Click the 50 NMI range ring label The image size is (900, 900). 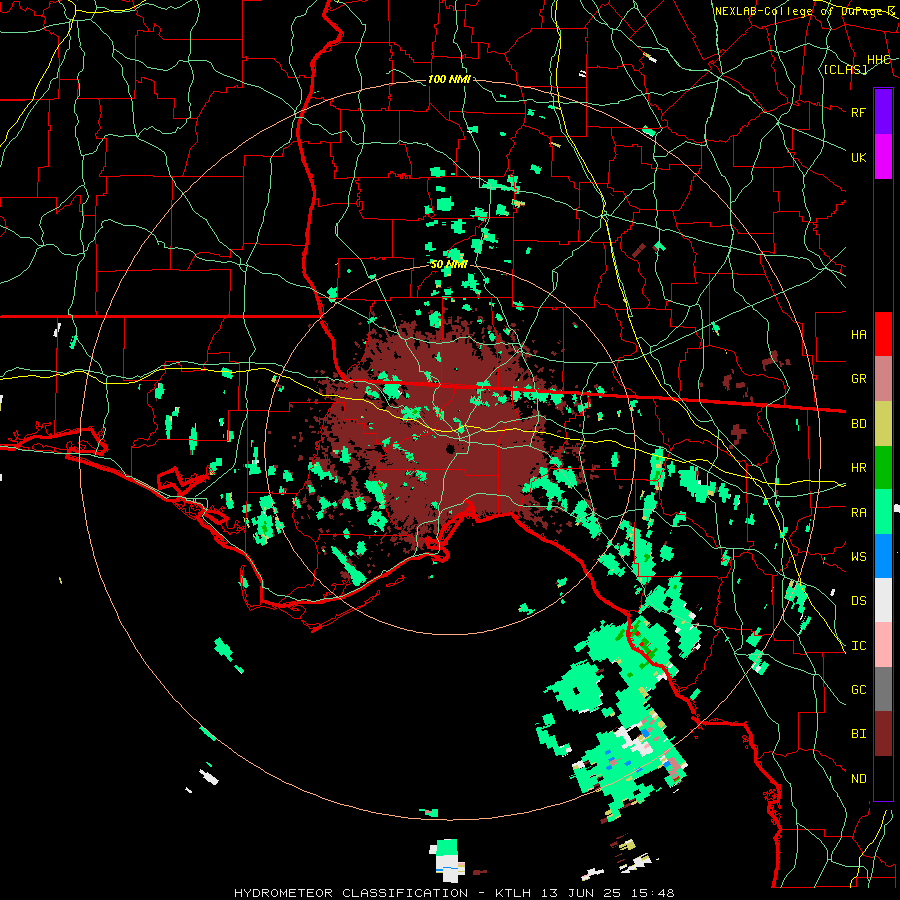449,264
